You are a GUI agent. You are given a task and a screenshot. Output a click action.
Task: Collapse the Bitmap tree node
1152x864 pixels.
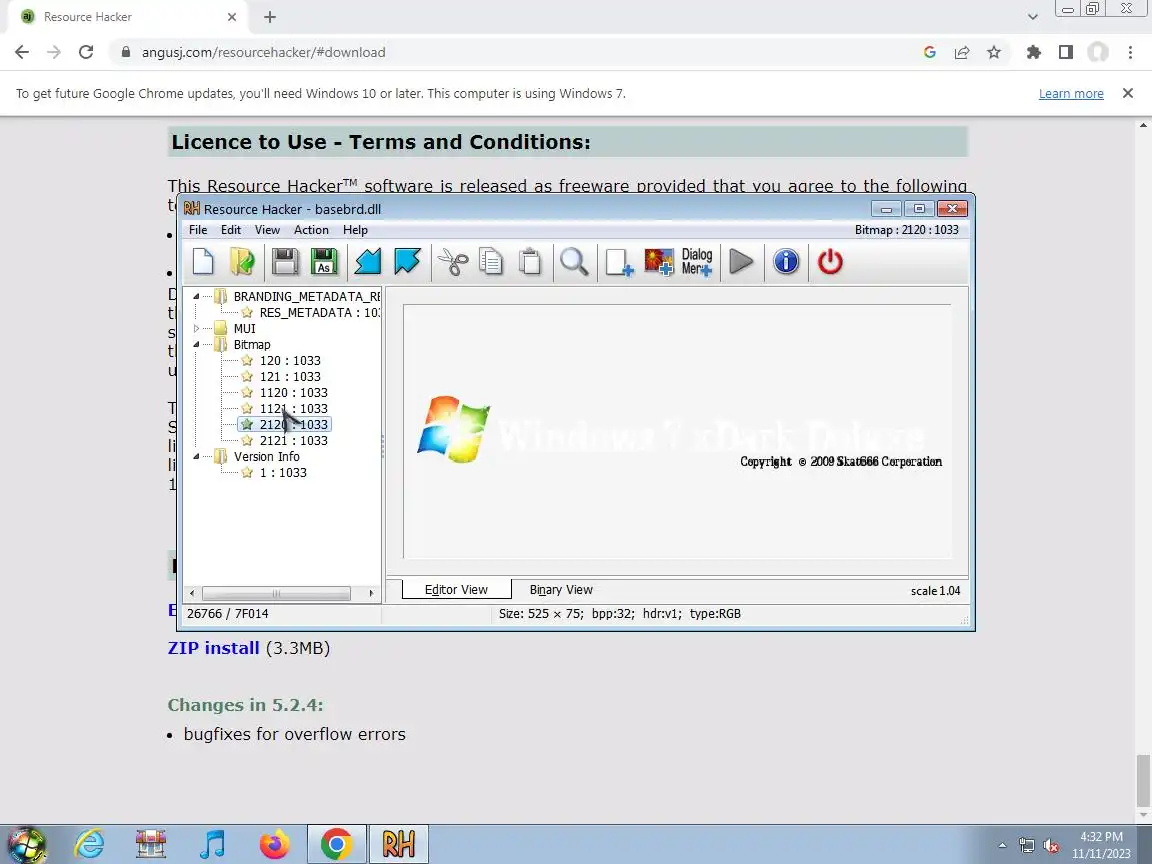(x=196, y=345)
